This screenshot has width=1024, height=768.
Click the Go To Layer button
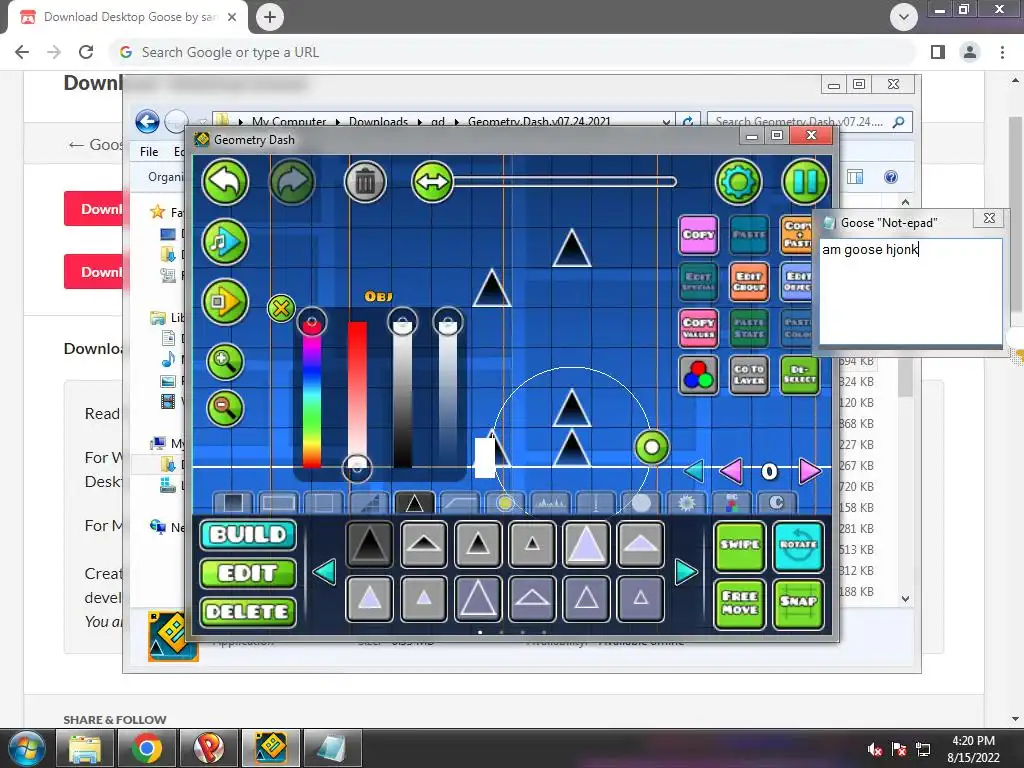tap(749, 375)
